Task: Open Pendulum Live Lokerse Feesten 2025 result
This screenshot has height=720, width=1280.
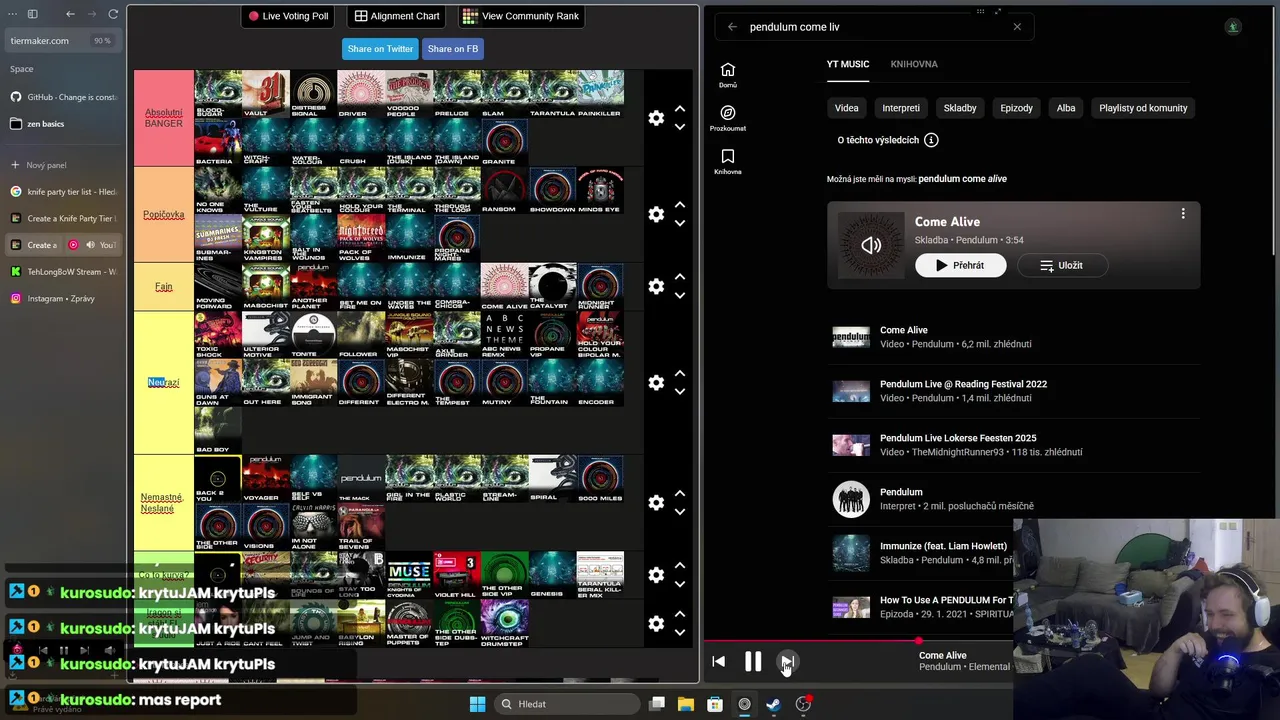Action: (x=1013, y=445)
